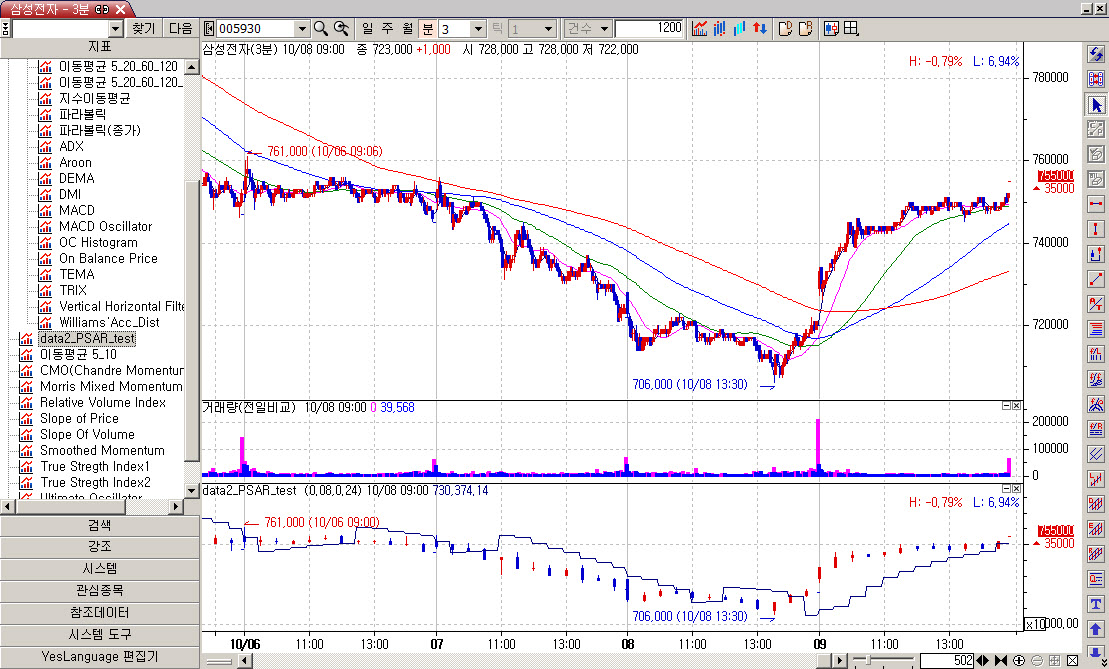Screen dimensions: 1109x669
Task: Open the minute interval dropdown showing 3
Action: [x=477, y=29]
